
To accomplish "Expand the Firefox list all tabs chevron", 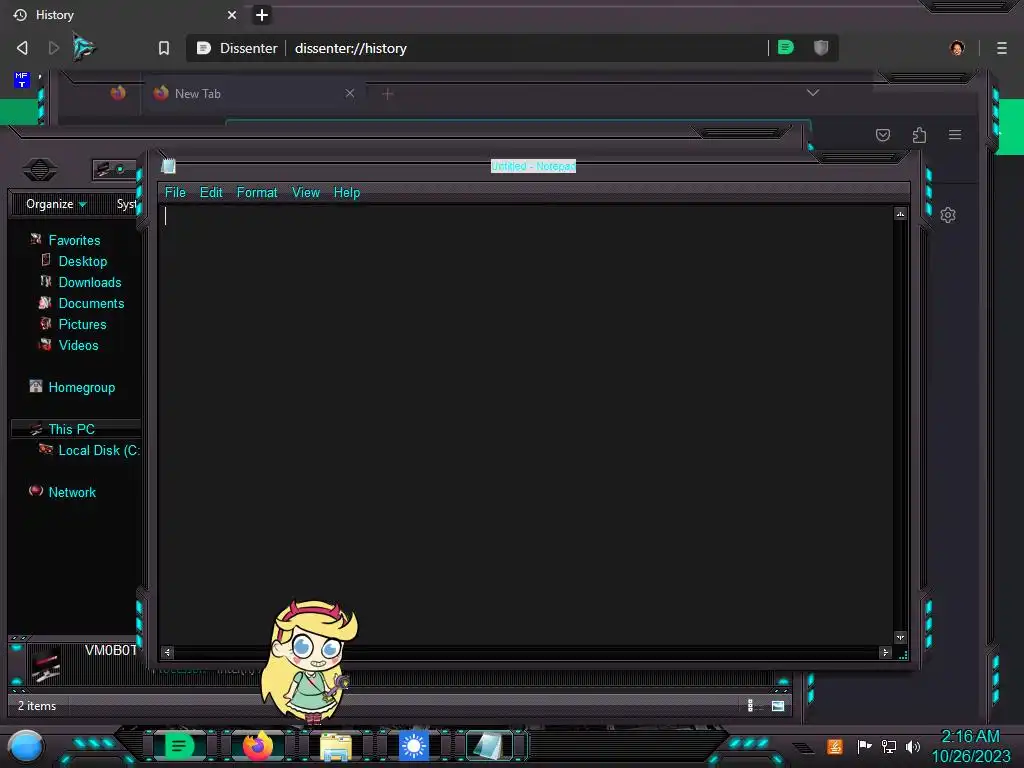I will (812, 93).
